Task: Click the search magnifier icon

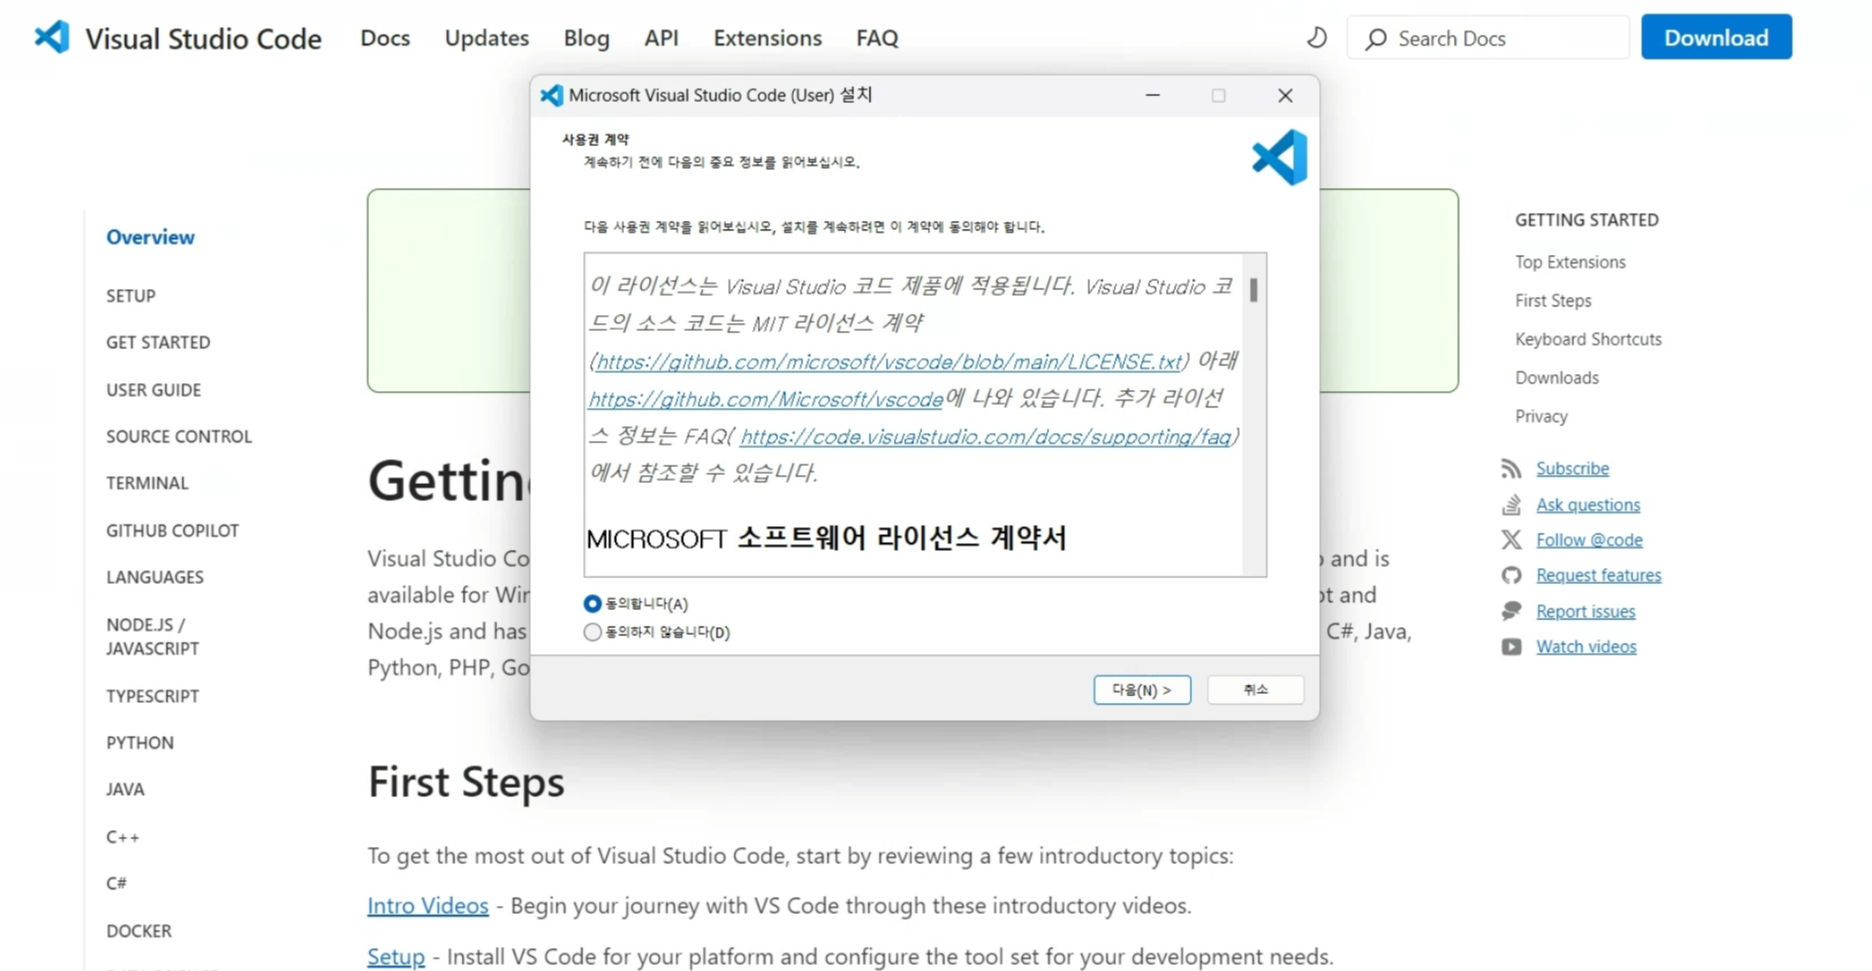Action: coord(1376,39)
